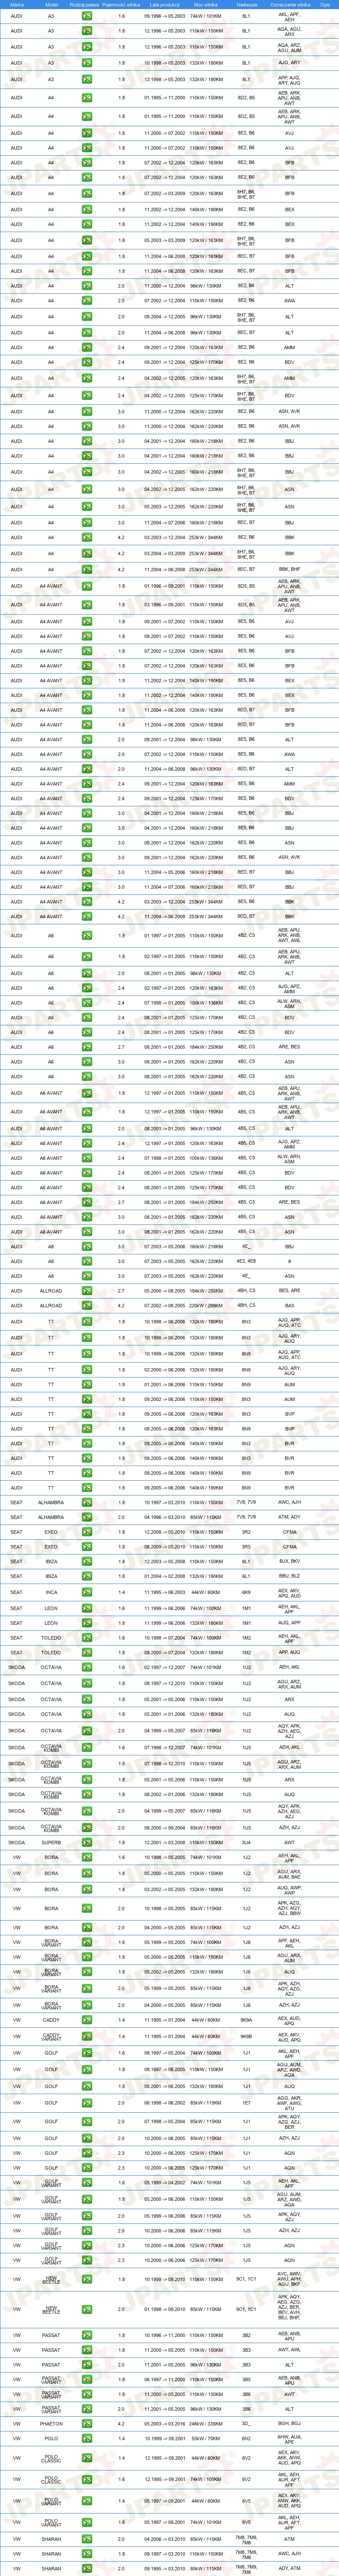Click 74kW / 101KM power in first A3 row
This screenshot has width=339, height=2576.
pyautogui.click(x=206, y=16)
